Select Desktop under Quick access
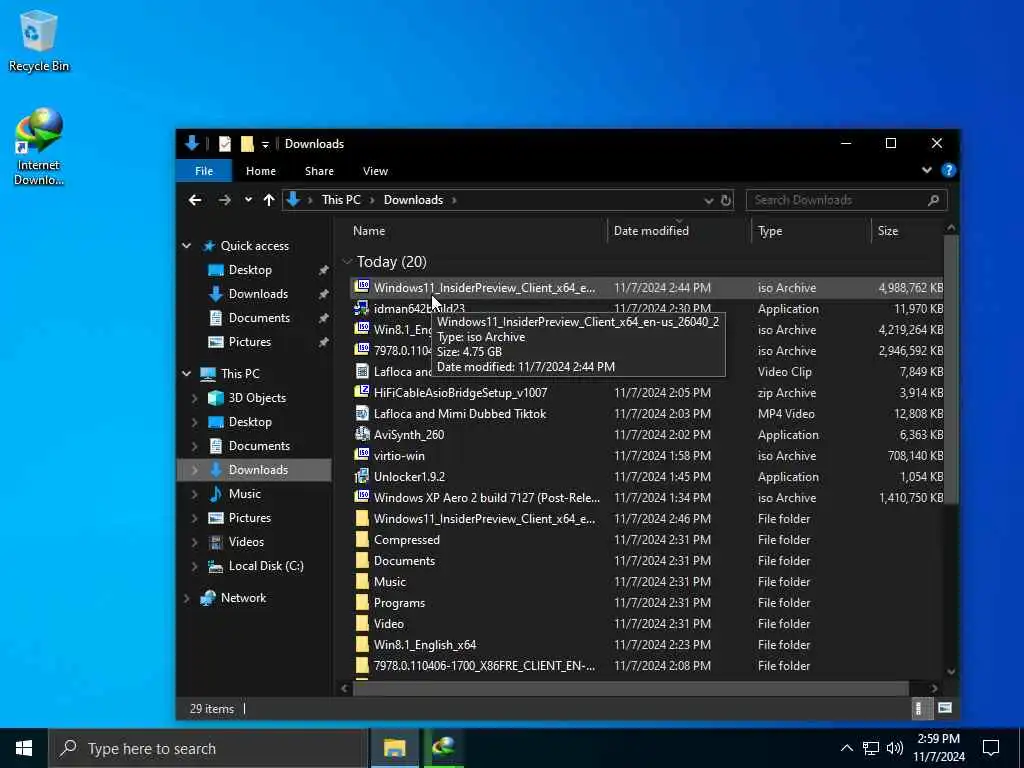The height and width of the screenshot is (768, 1024). [250, 270]
